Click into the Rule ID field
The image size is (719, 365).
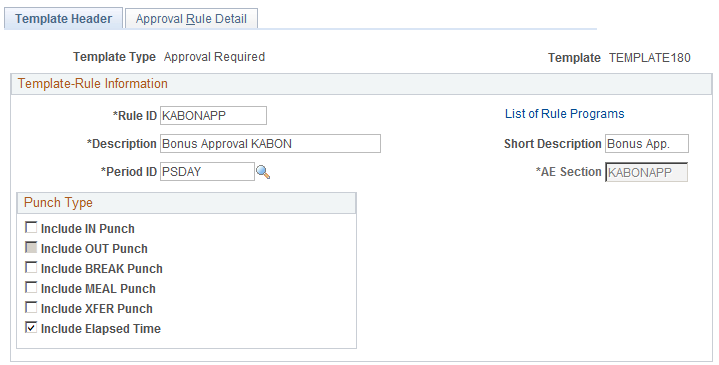pos(213,116)
